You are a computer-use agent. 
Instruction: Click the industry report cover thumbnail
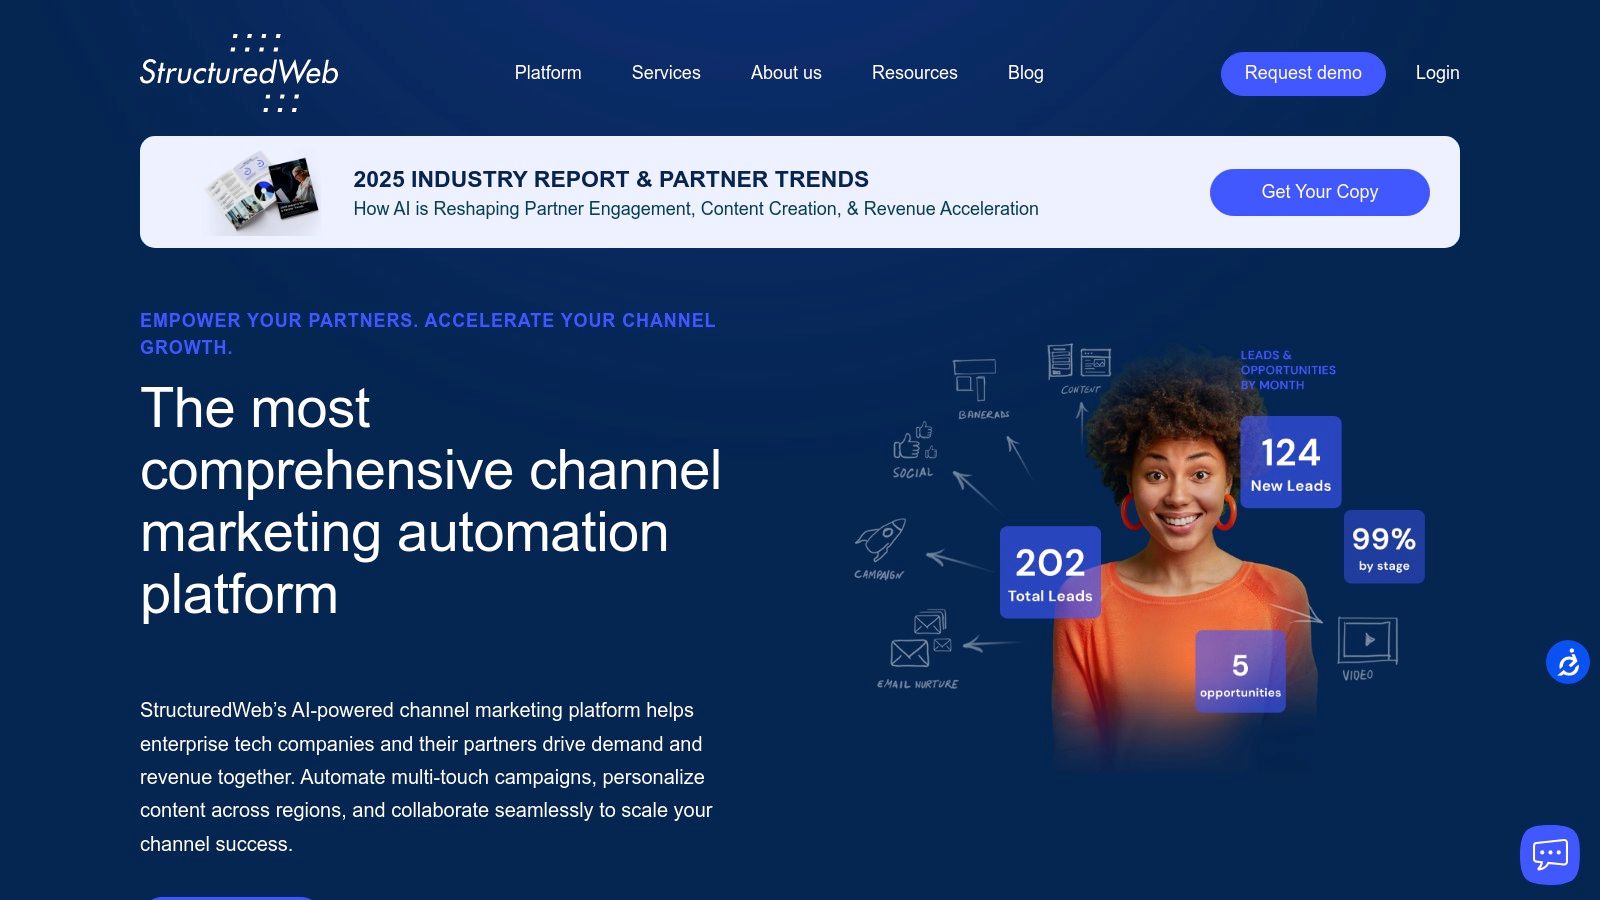point(263,192)
